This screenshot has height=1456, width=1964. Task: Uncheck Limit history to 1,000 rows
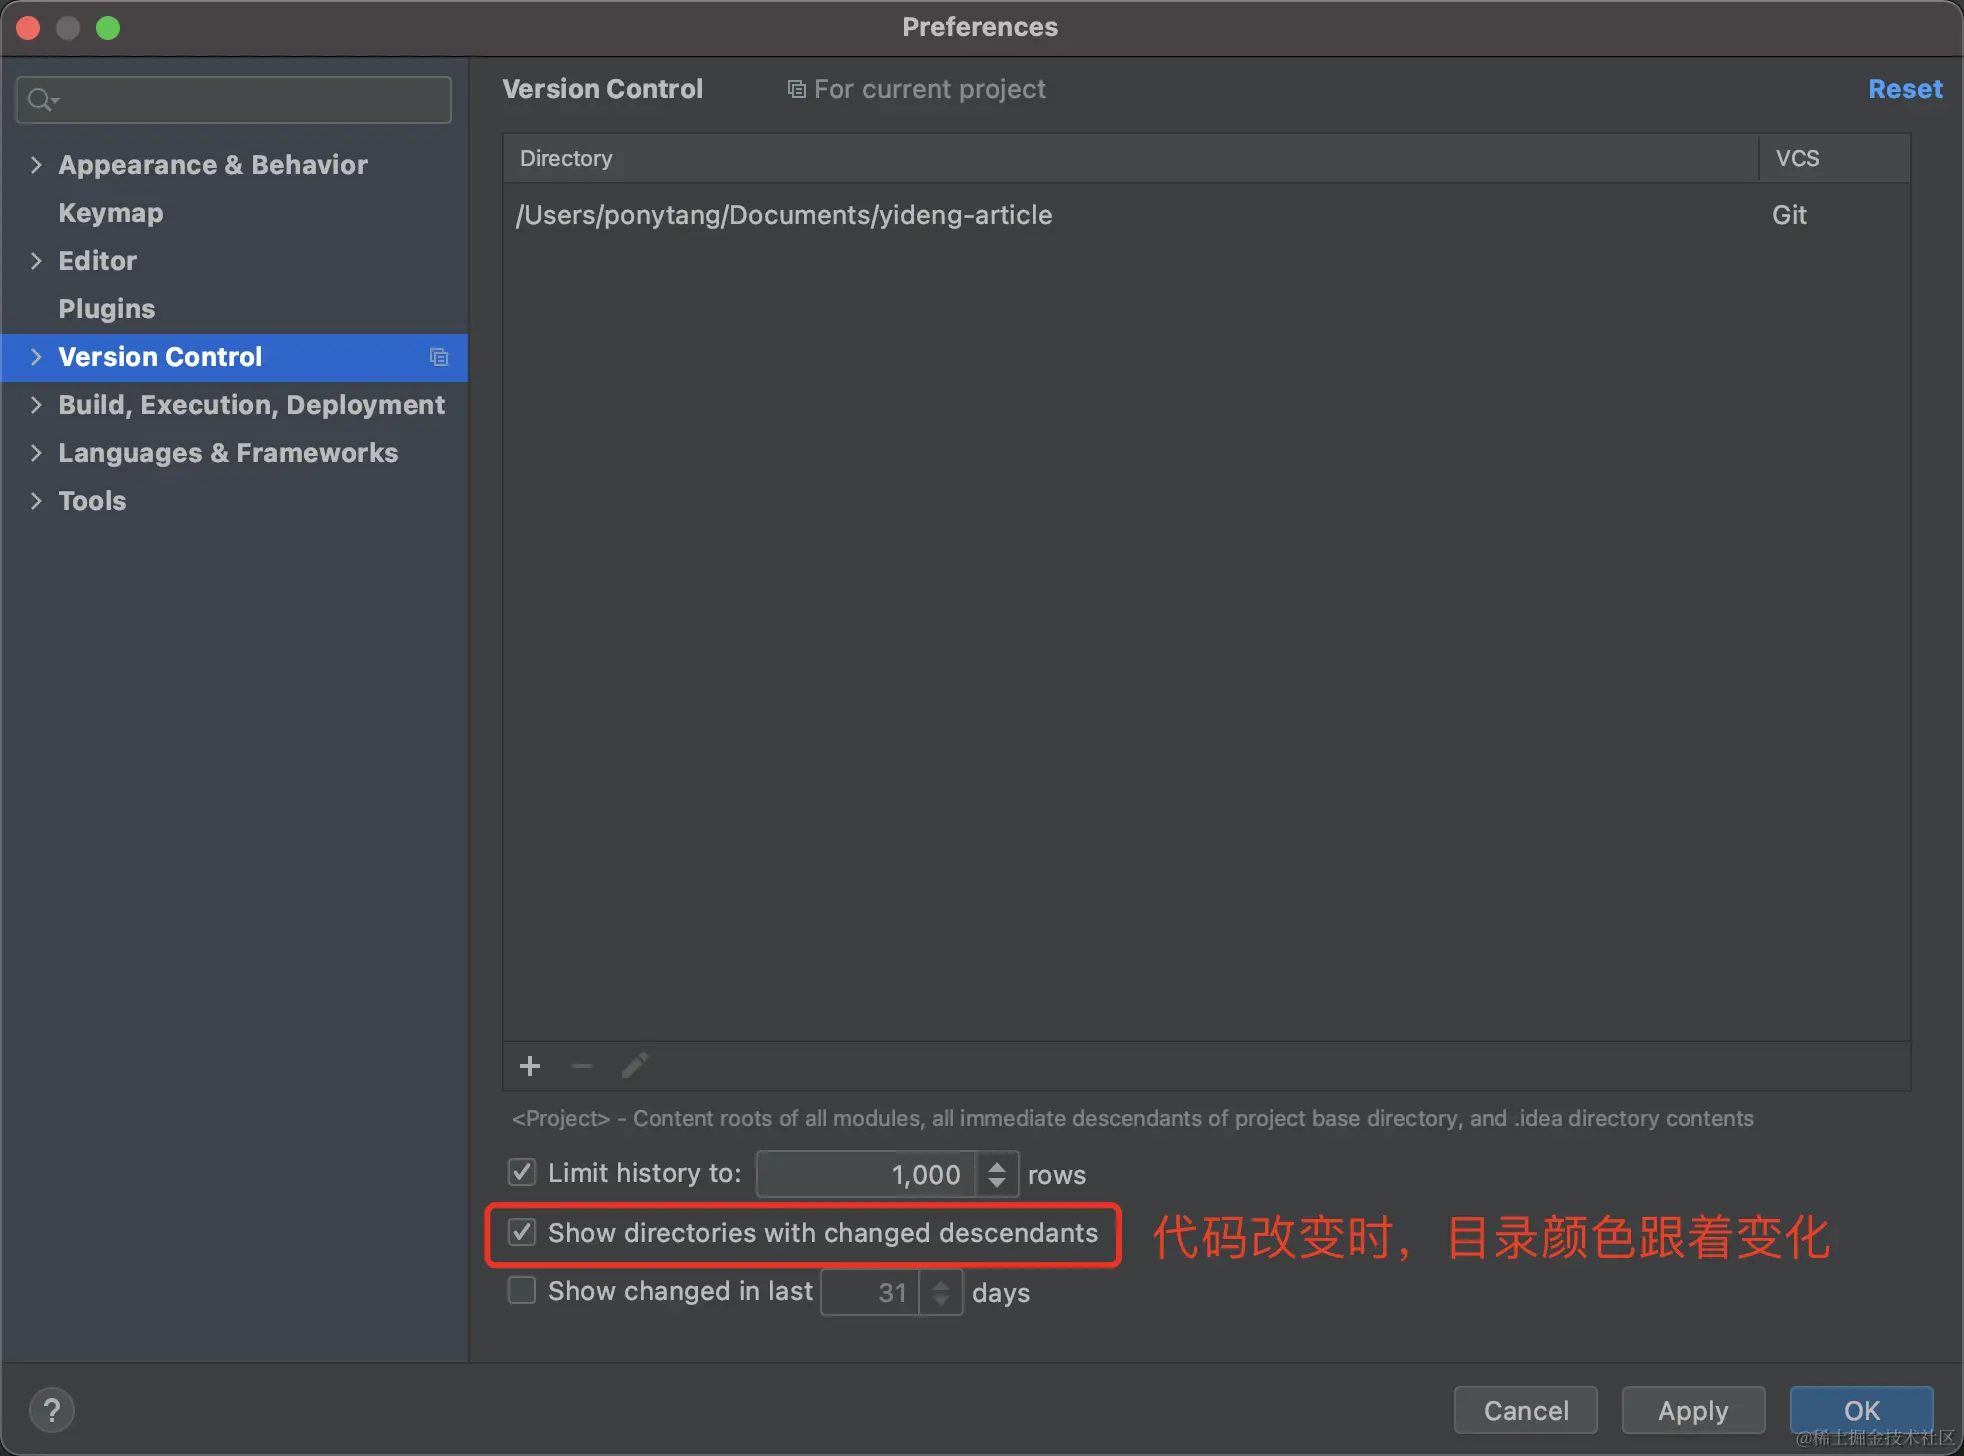[521, 1172]
